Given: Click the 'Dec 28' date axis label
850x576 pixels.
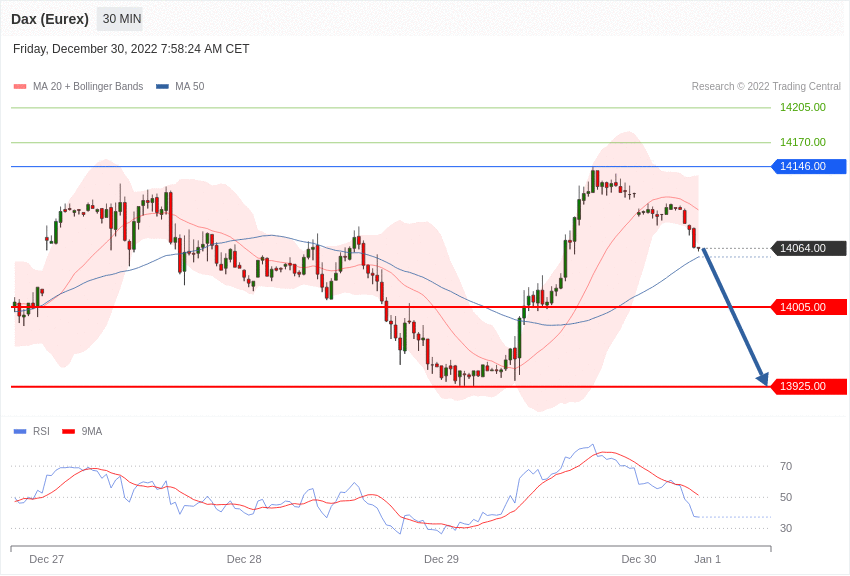Looking at the screenshot, I should tap(244, 560).
